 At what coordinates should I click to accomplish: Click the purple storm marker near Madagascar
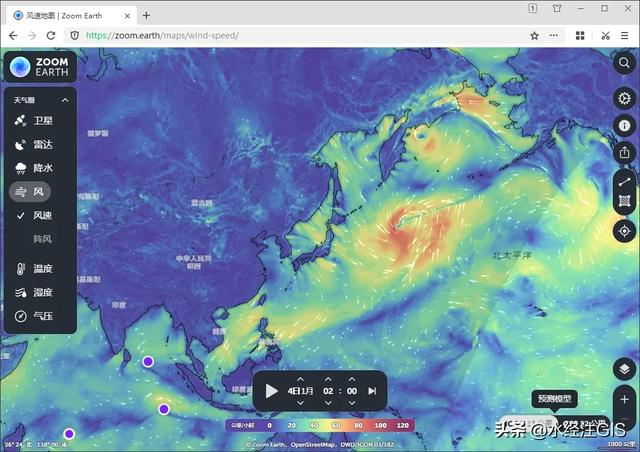click(x=69, y=433)
